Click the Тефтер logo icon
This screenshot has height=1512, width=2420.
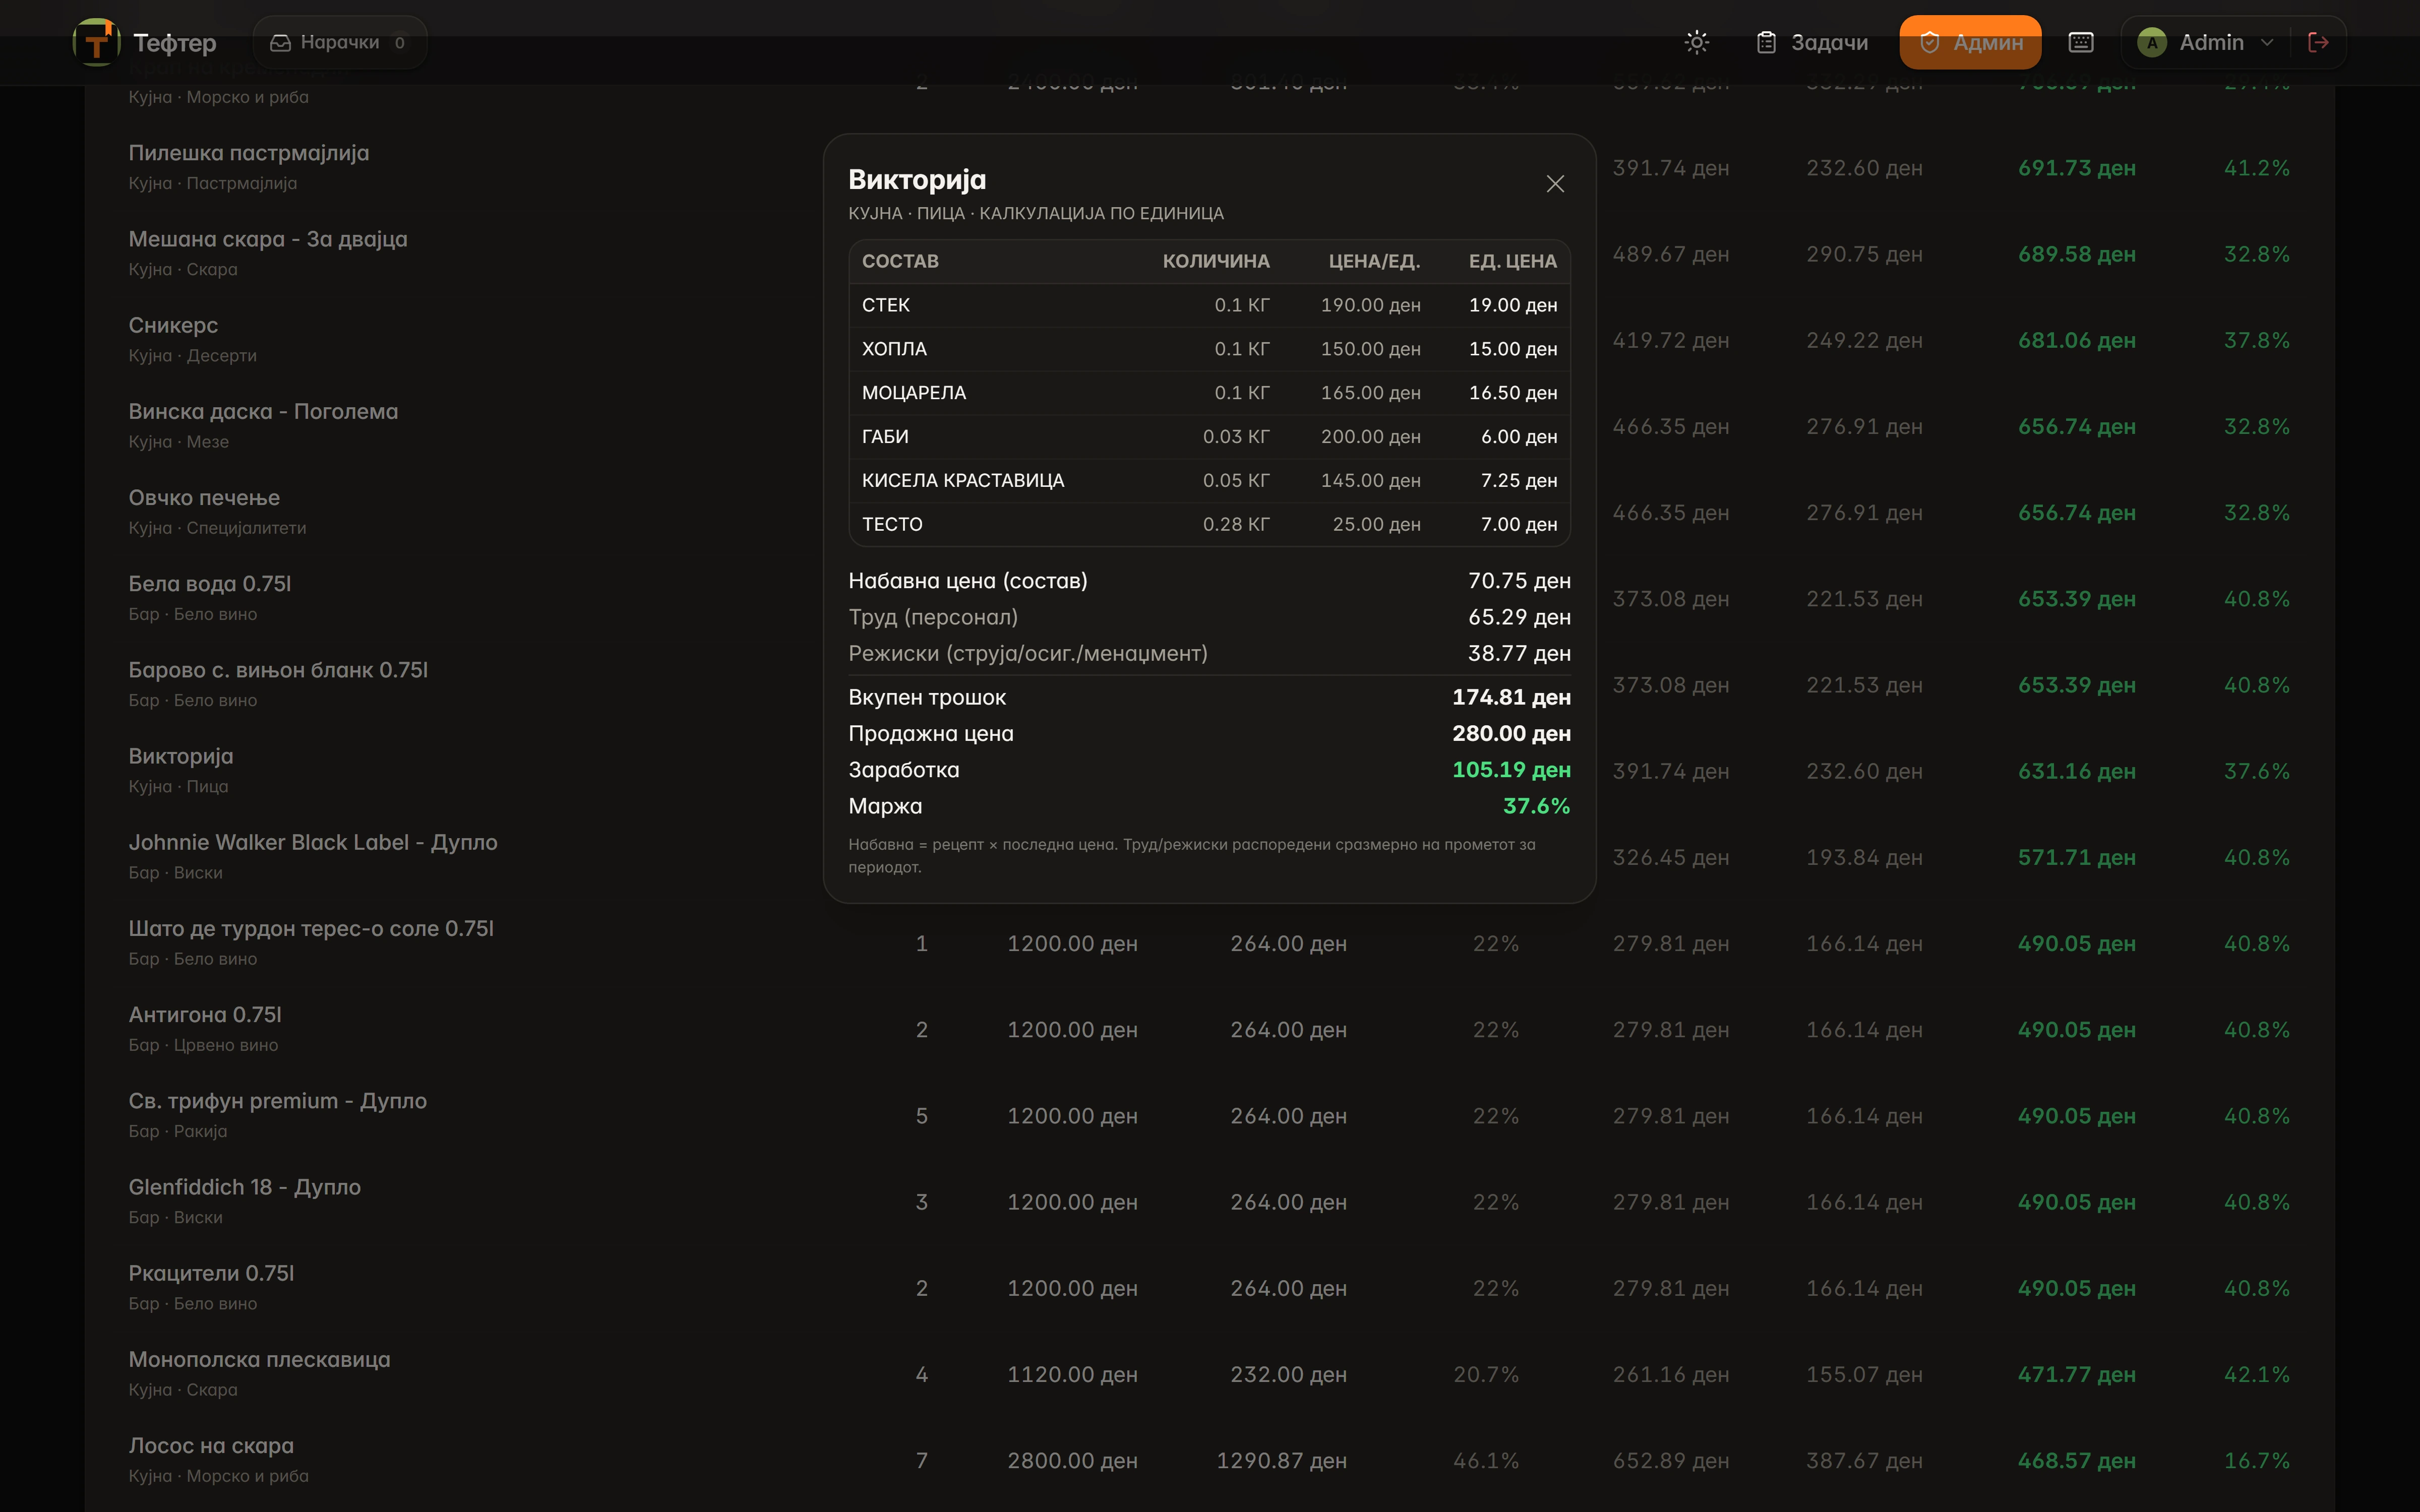[x=96, y=42]
